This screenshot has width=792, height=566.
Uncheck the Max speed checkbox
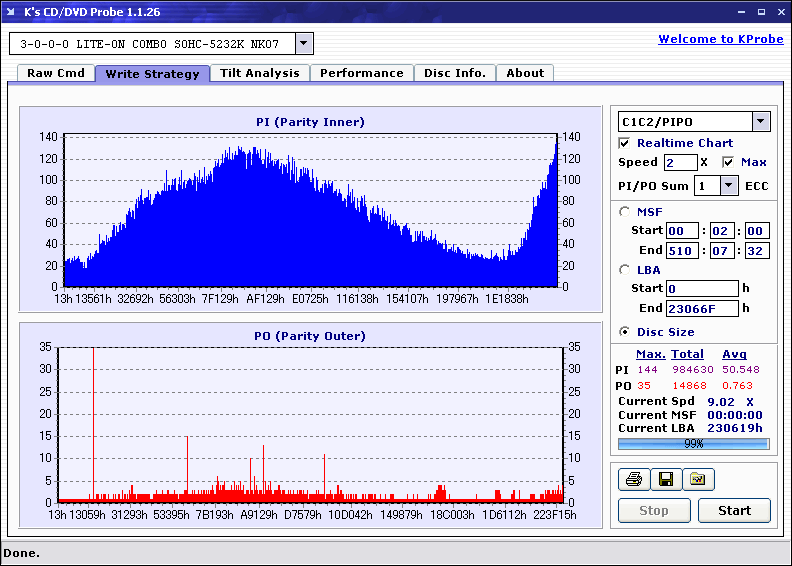728,162
